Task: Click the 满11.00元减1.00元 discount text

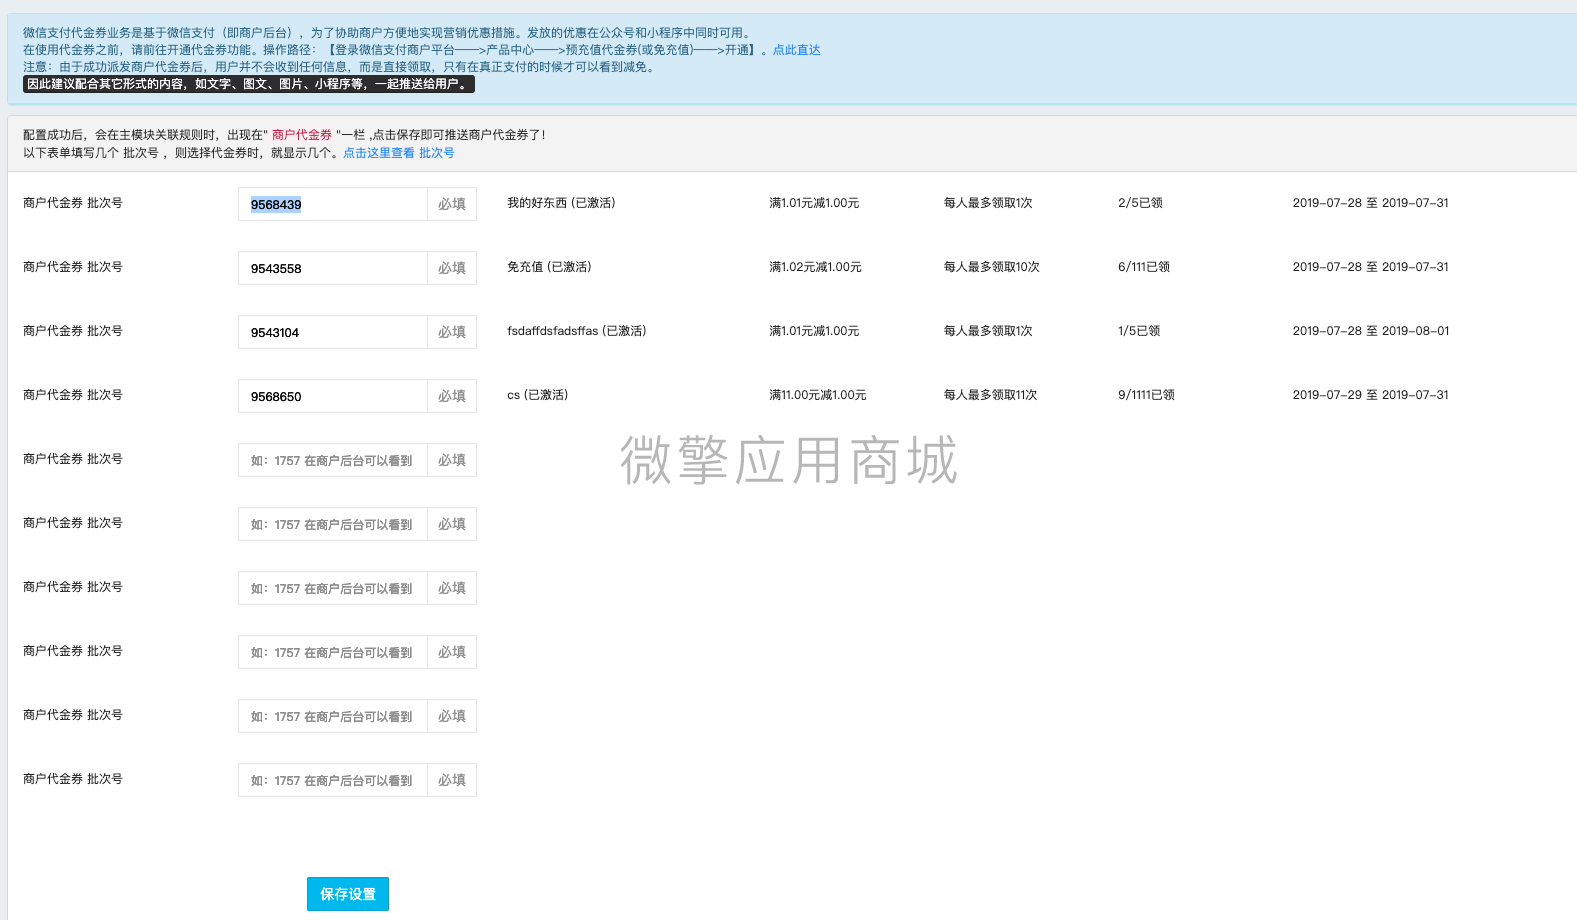Action: point(818,395)
